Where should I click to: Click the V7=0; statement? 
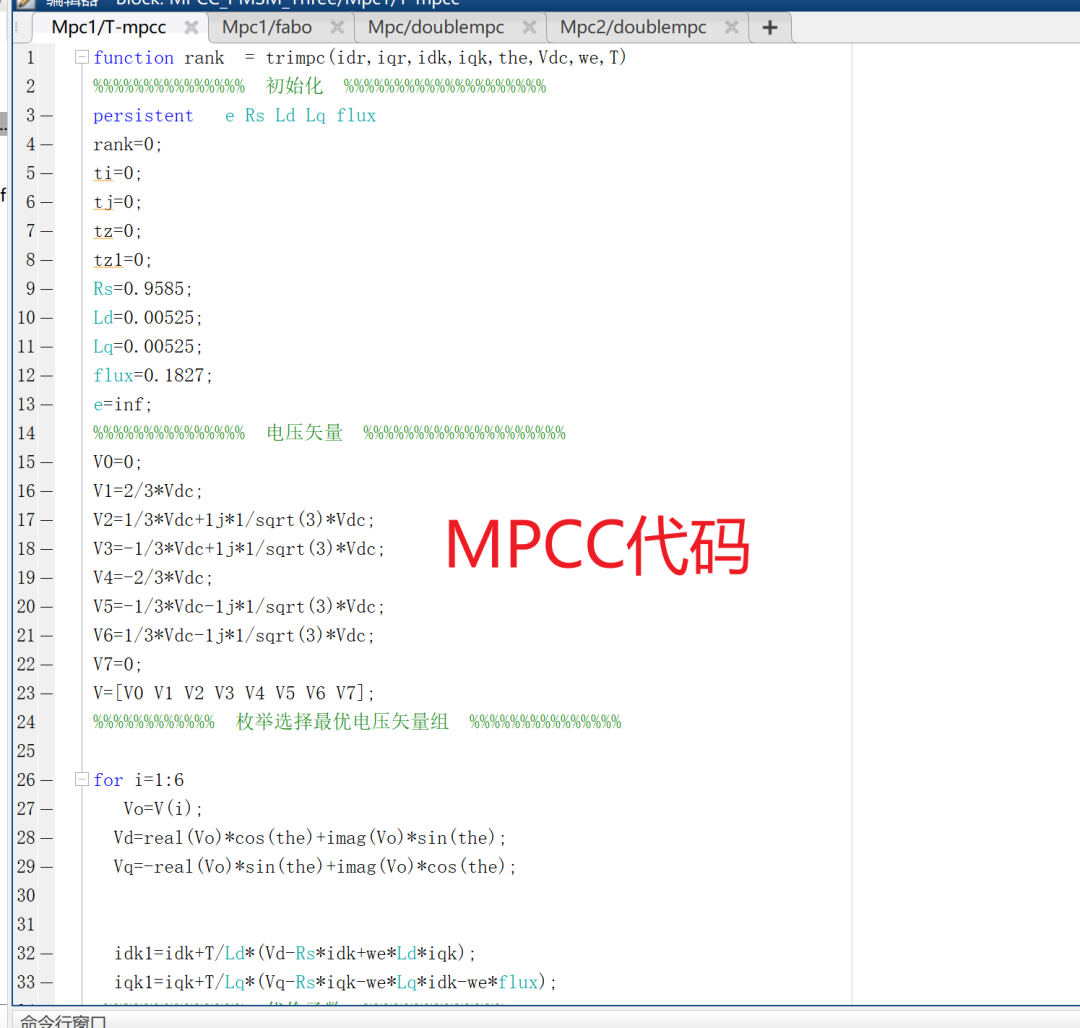click(117, 664)
